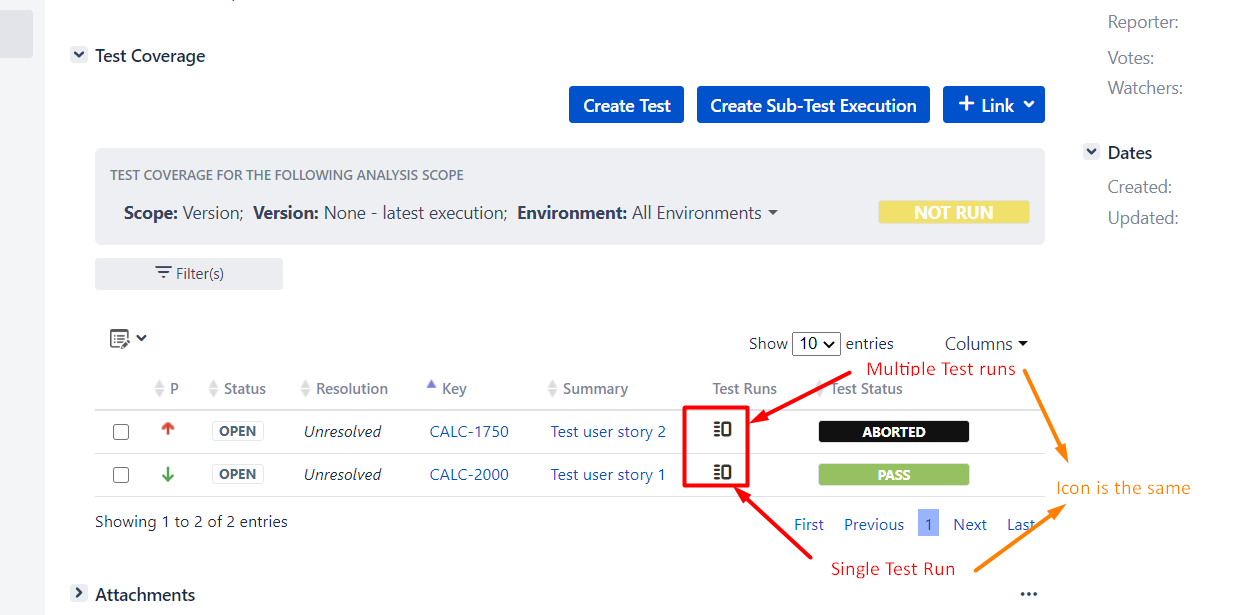This screenshot has height=615, width=1246.
Task: Open the Link dropdown button
Action: pos(993,105)
